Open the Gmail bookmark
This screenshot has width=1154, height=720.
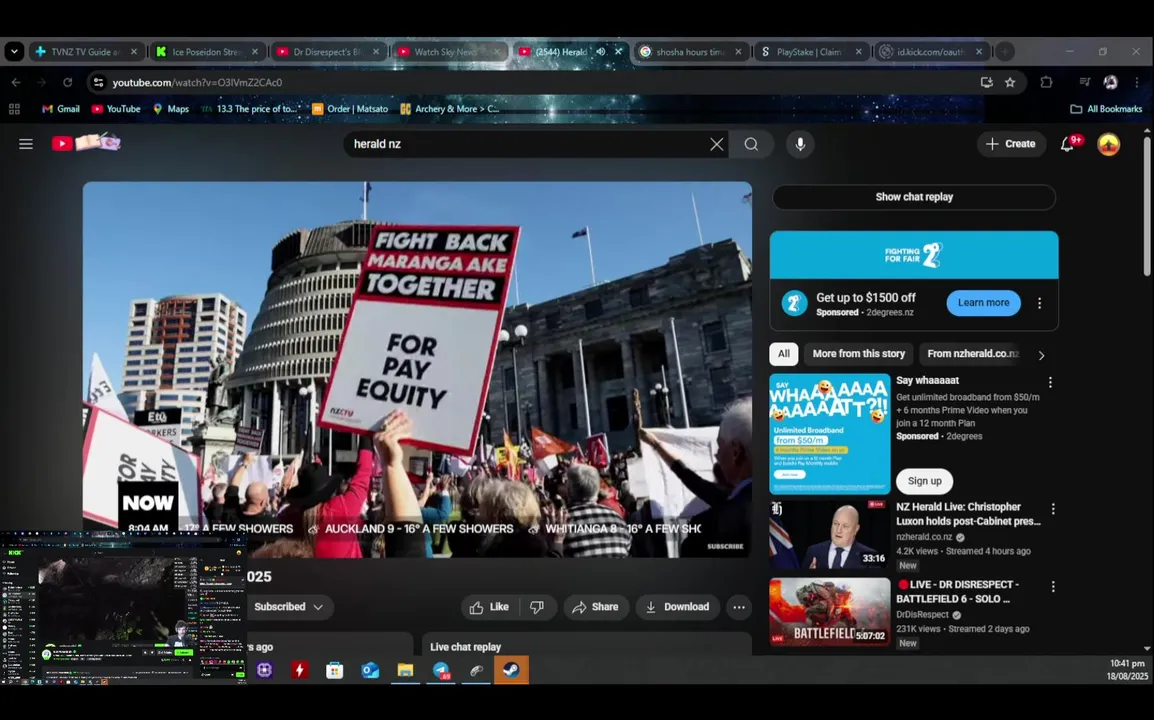pos(60,109)
